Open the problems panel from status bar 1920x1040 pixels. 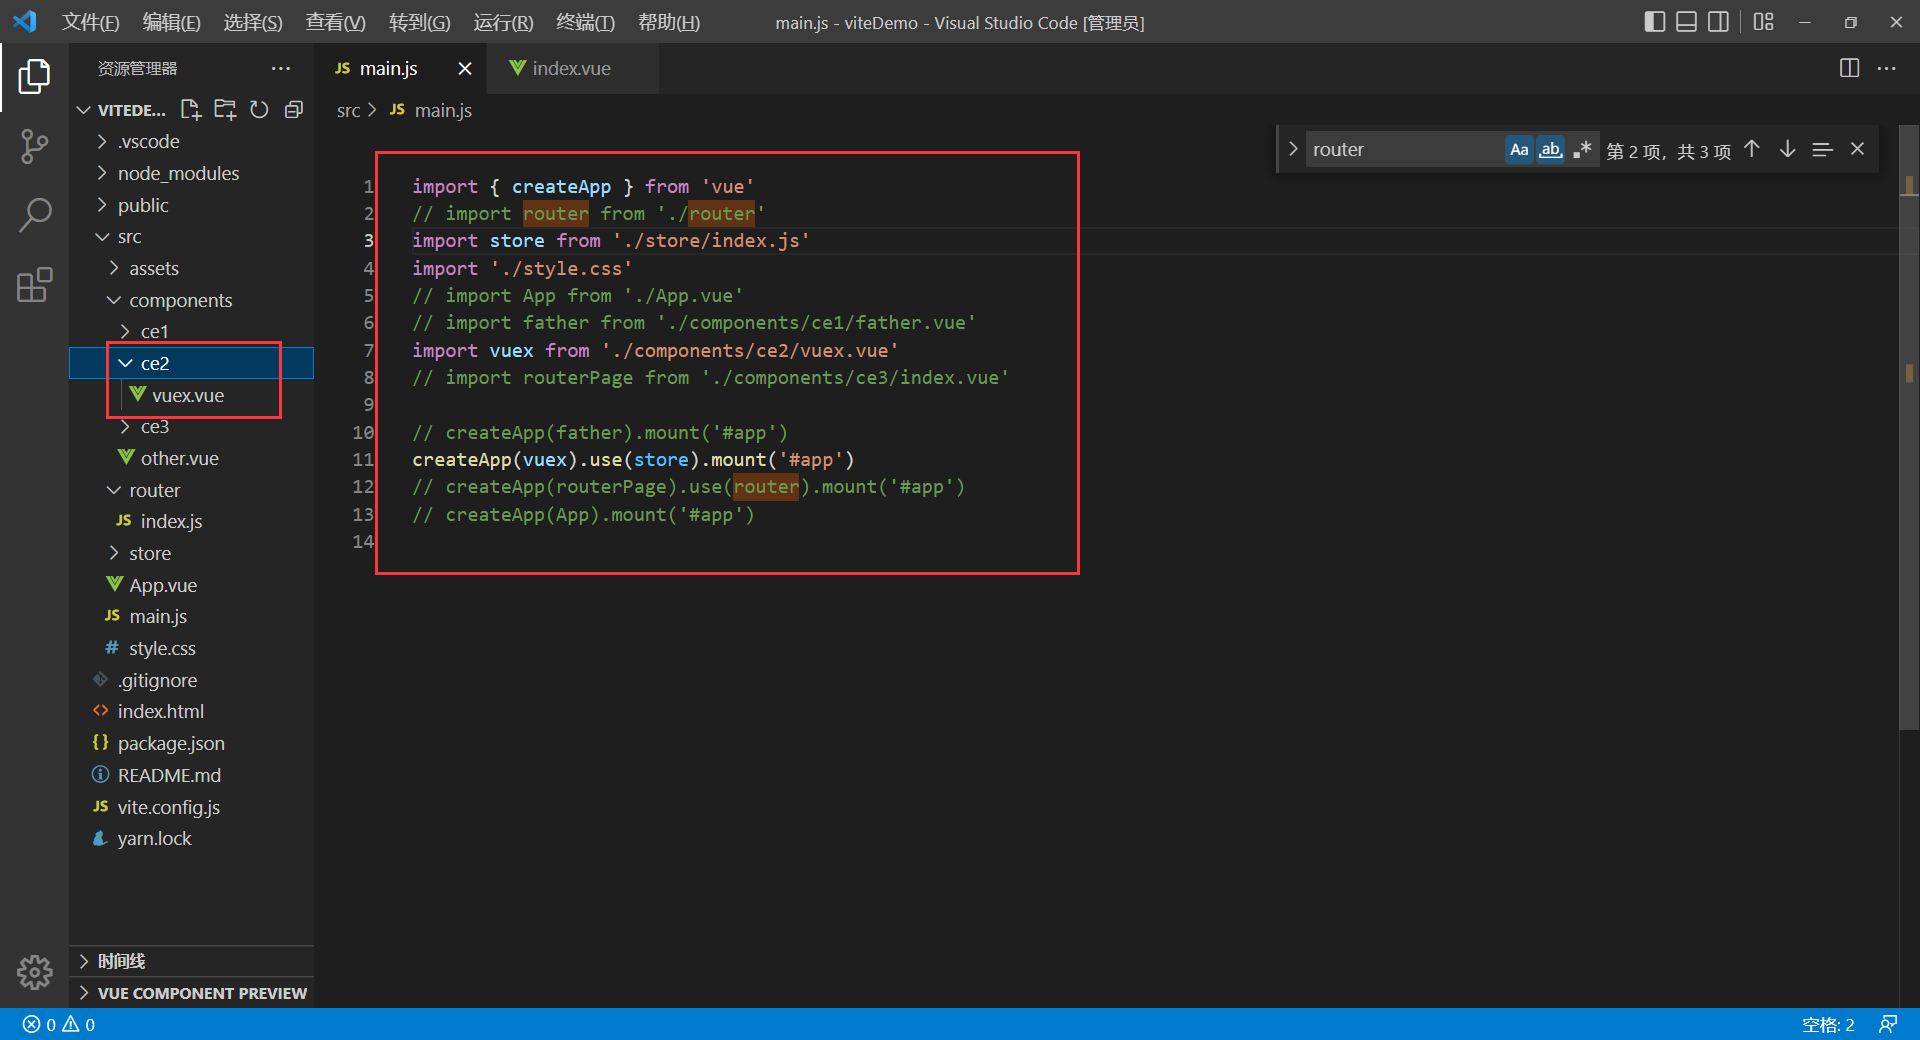coord(59,1024)
